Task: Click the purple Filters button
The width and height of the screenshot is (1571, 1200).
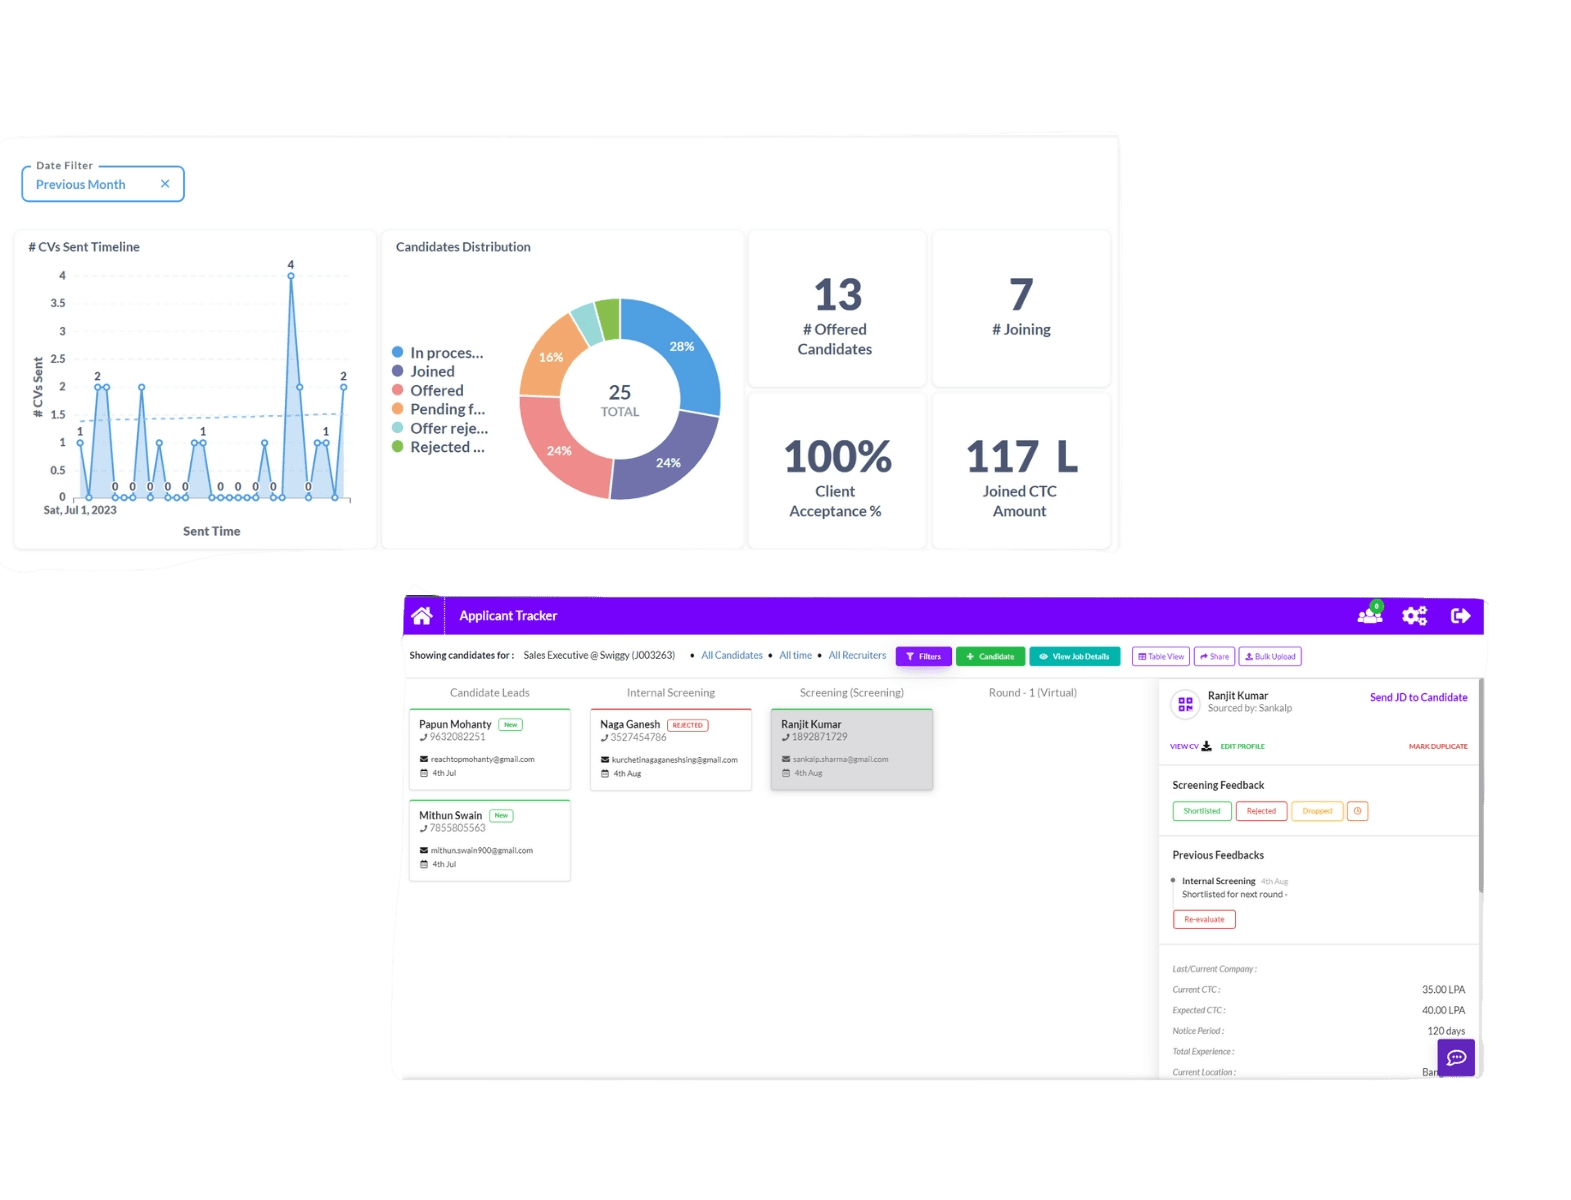Action: [x=923, y=657]
